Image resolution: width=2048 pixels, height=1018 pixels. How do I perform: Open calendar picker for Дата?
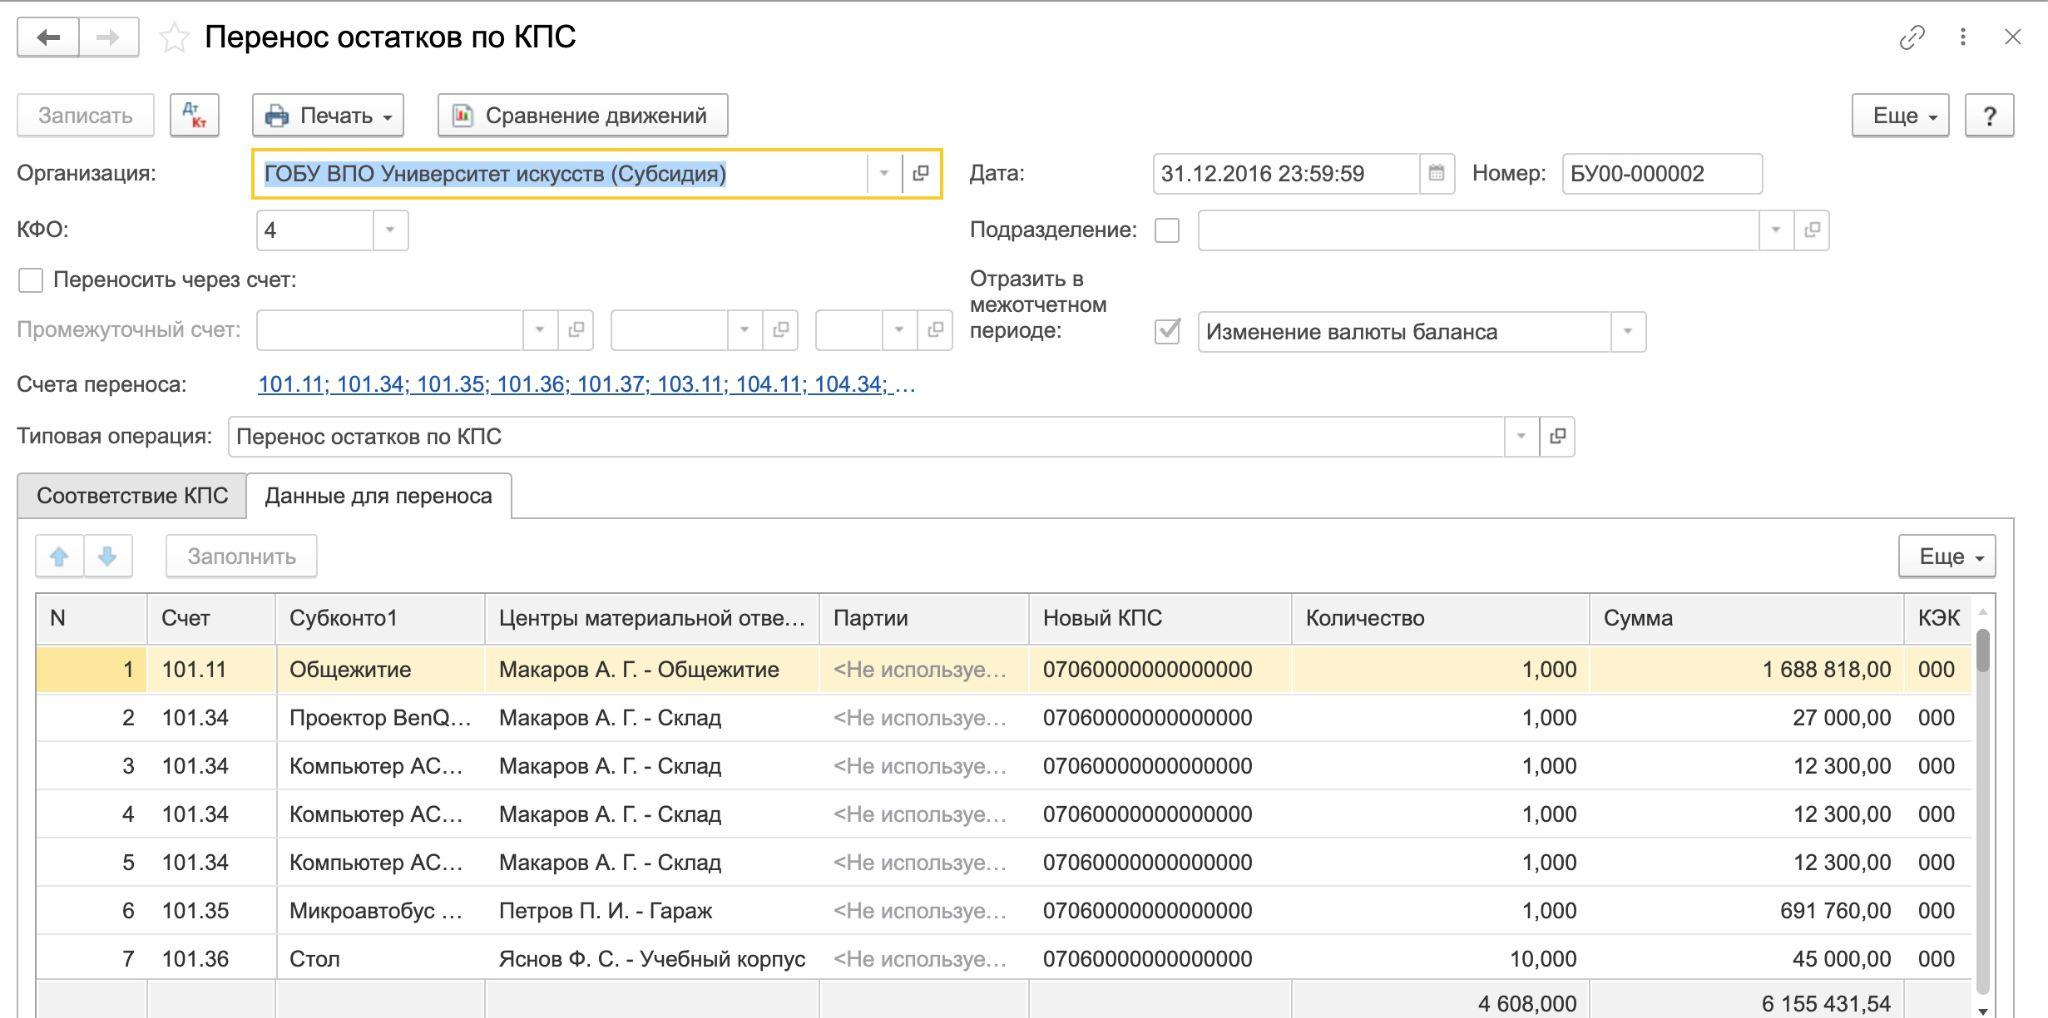(1436, 173)
